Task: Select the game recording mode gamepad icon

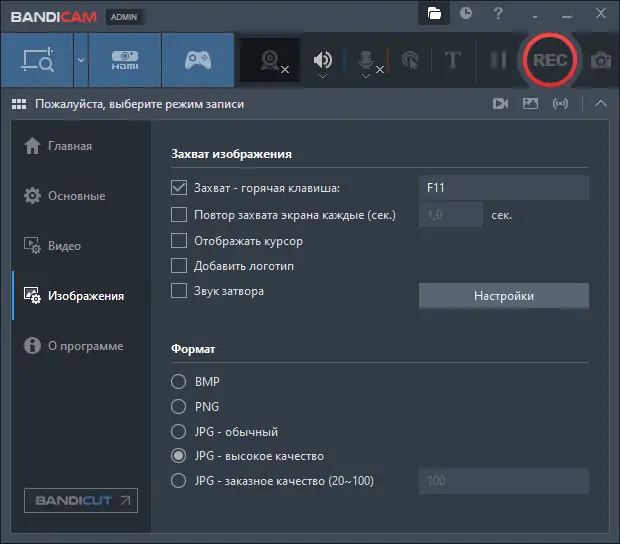Action: coord(198,60)
